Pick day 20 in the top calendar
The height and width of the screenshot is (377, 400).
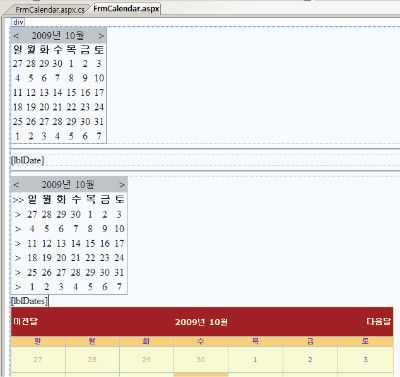44,107
